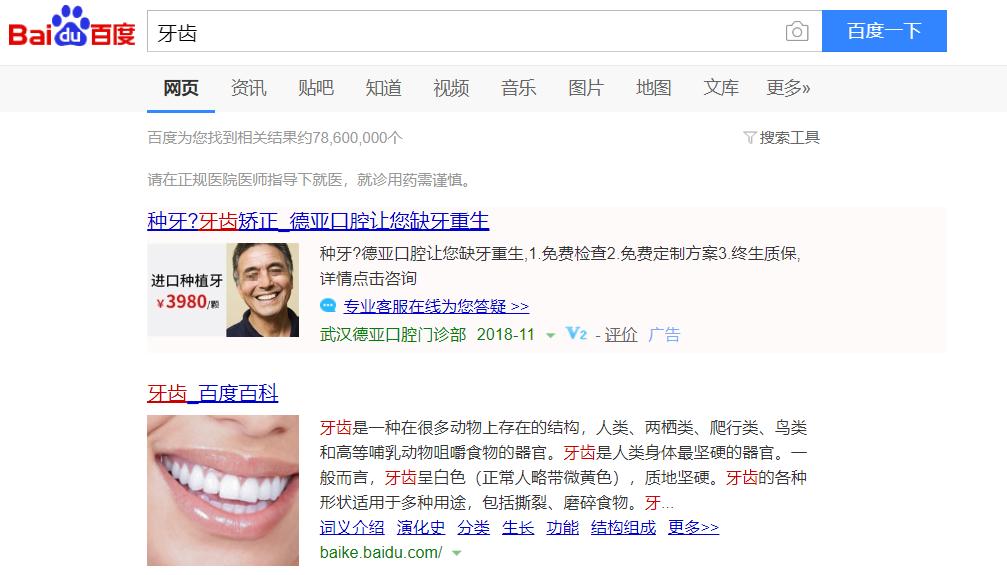Screen dimensions: 1007x575
Task: Open the 视频 tab
Action: [451, 87]
